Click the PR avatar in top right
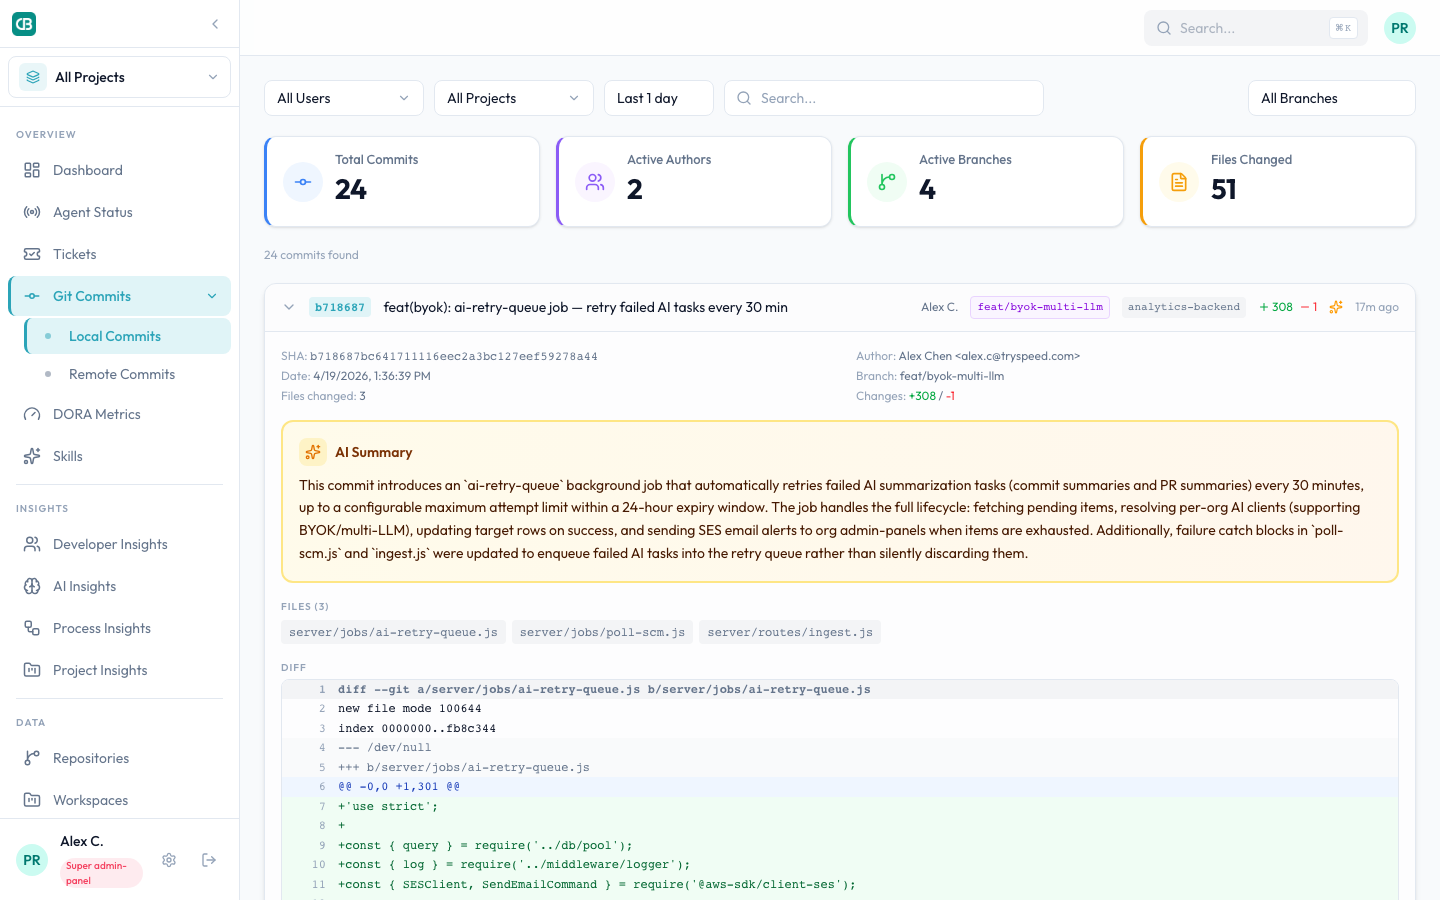 1400,28
